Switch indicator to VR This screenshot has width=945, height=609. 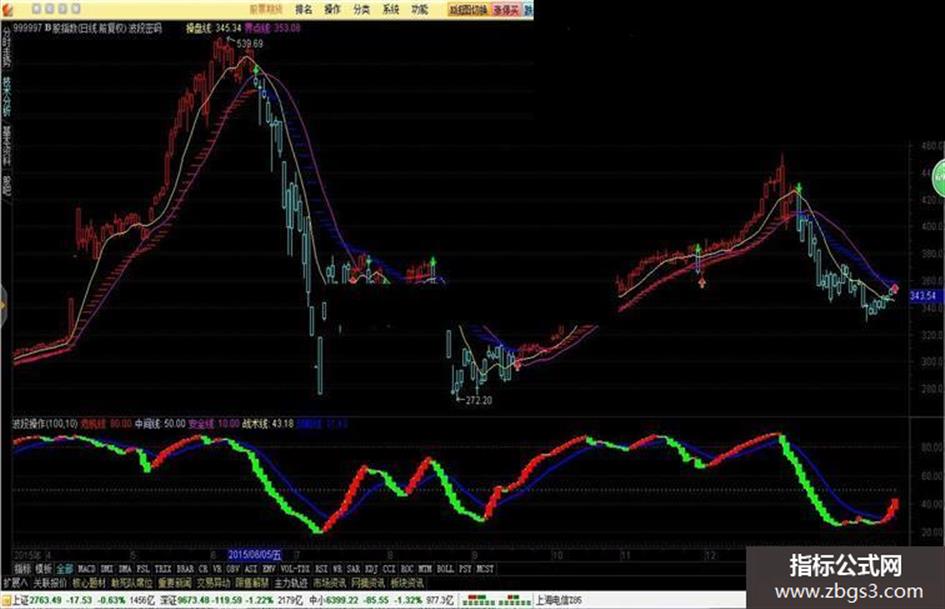(217, 569)
